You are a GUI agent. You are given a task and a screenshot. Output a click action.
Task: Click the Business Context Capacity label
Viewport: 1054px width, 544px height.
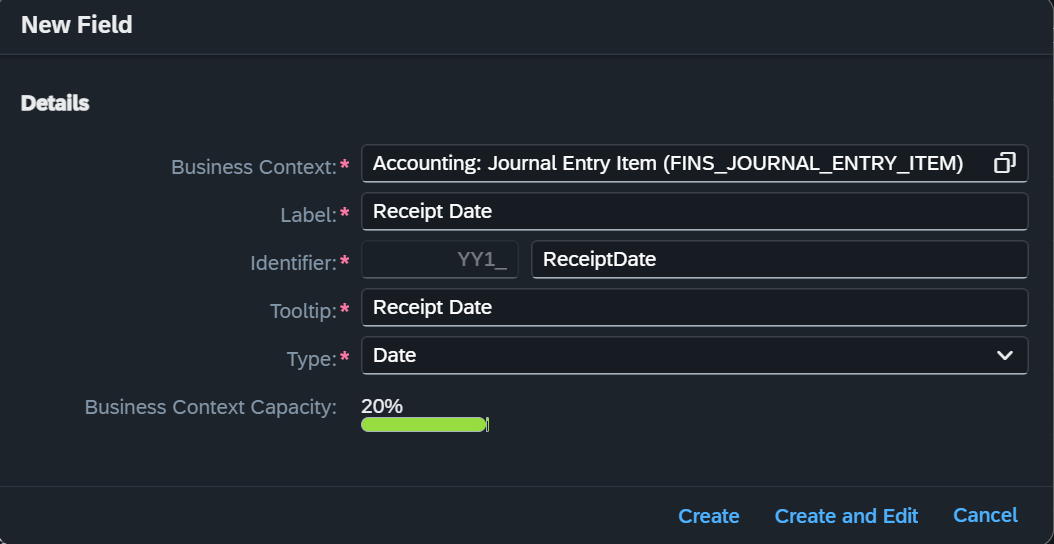(210, 407)
